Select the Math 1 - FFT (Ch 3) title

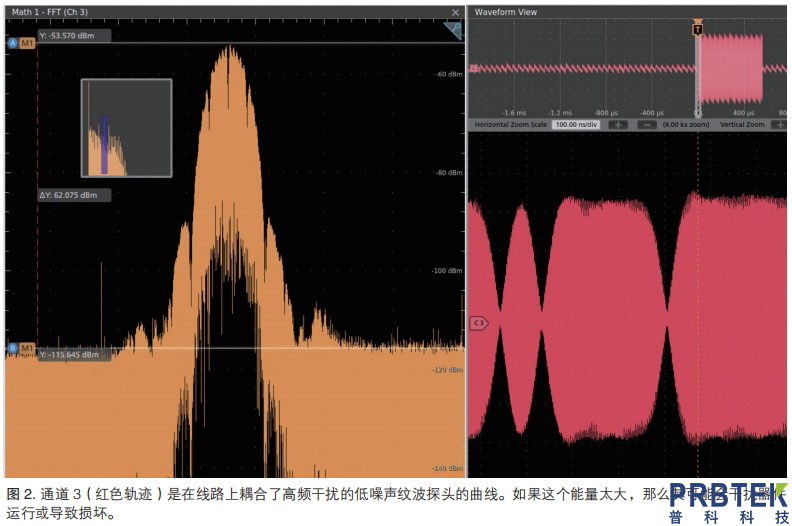pyautogui.click(x=52, y=12)
